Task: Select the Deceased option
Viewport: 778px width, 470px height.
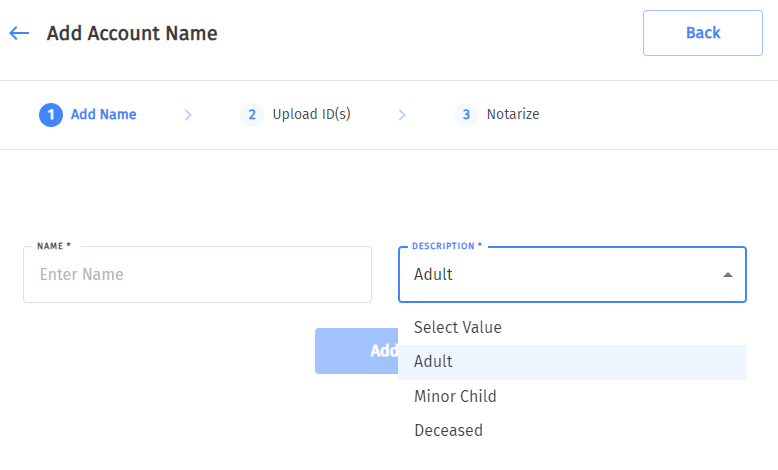Action: click(x=448, y=431)
